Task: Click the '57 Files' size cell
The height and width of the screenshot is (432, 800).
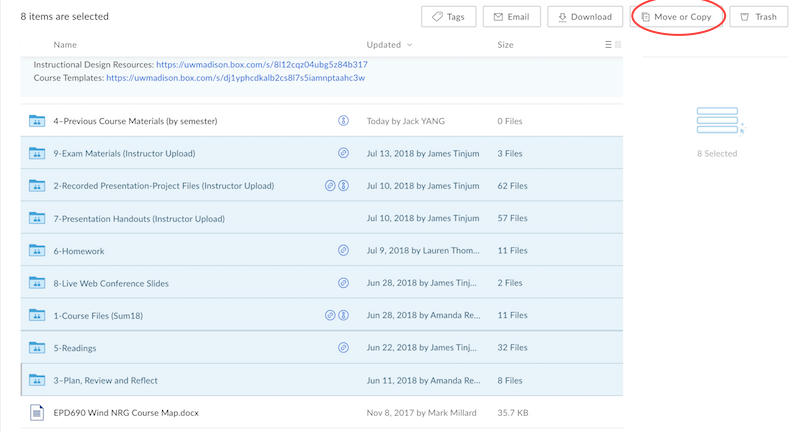Action: [512, 218]
